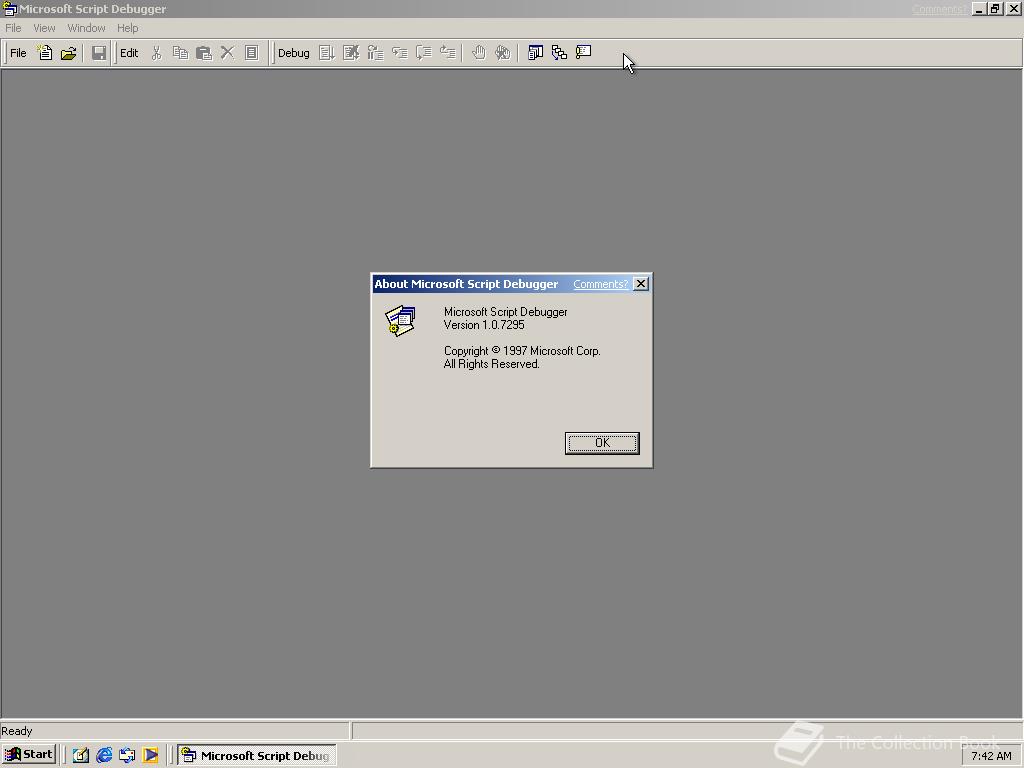Open the Window menu
Image resolution: width=1024 pixels, height=768 pixels.
[x=86, y=28]
